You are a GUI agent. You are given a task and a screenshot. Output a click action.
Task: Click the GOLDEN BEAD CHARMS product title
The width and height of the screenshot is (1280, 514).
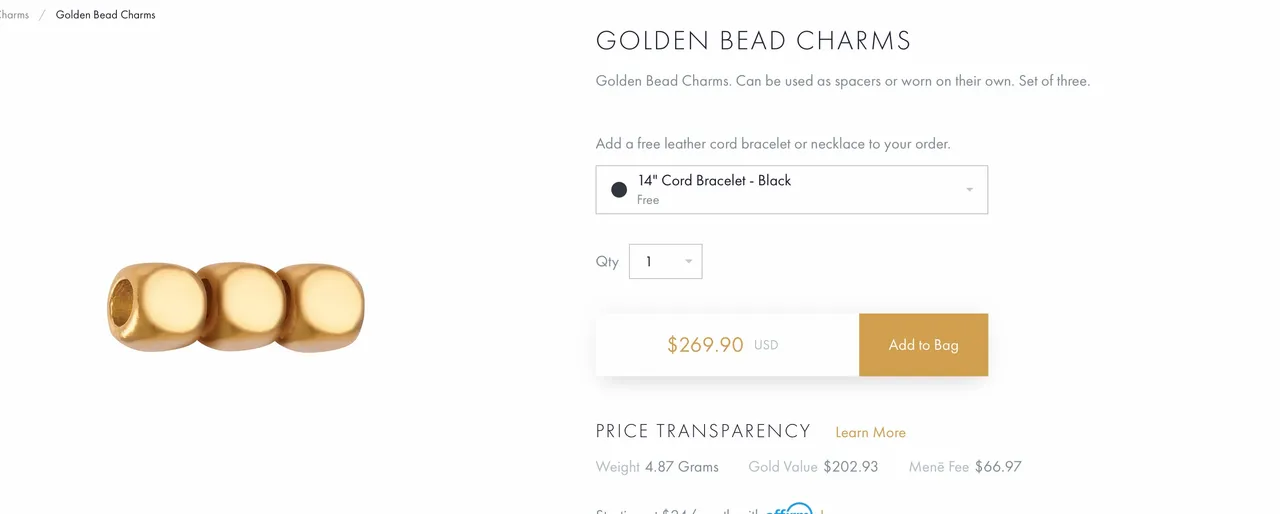(x=754, y=41)
